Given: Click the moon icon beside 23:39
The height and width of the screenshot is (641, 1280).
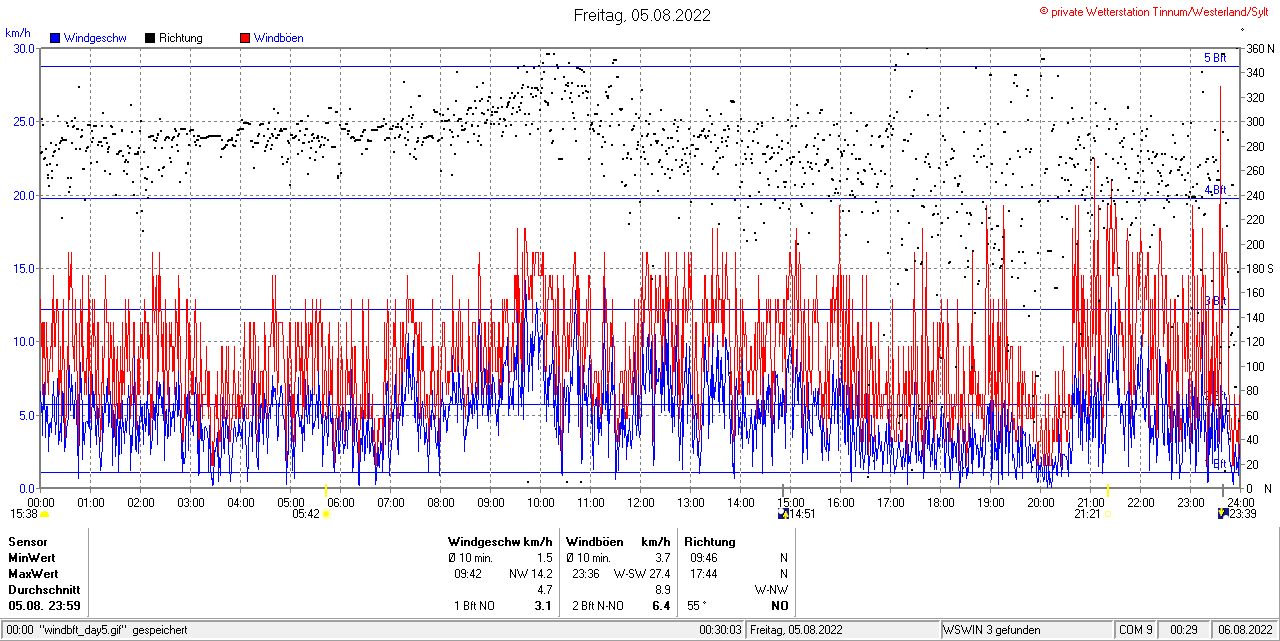Looking at the screenshot, I should 1222,514.
